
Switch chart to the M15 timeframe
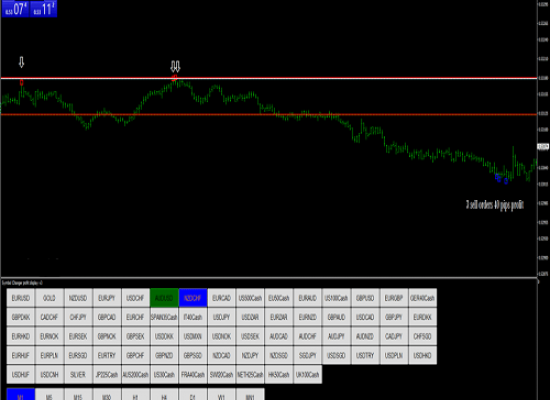(78, 394)
